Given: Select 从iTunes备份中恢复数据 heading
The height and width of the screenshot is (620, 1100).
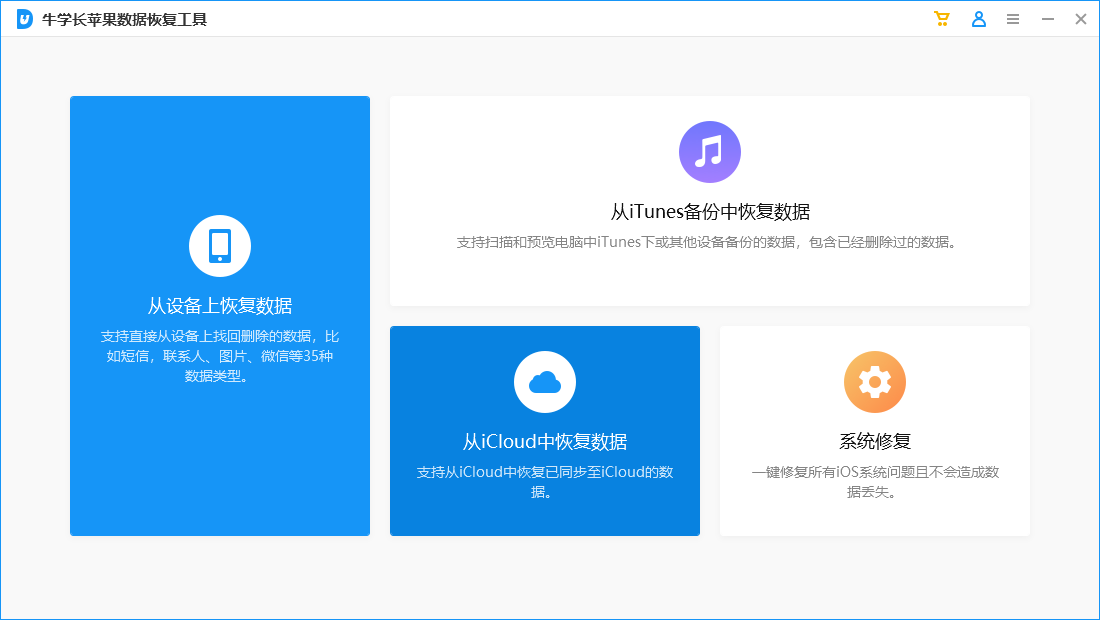Looking at the screenshot, I should click(x=710, y=212).
